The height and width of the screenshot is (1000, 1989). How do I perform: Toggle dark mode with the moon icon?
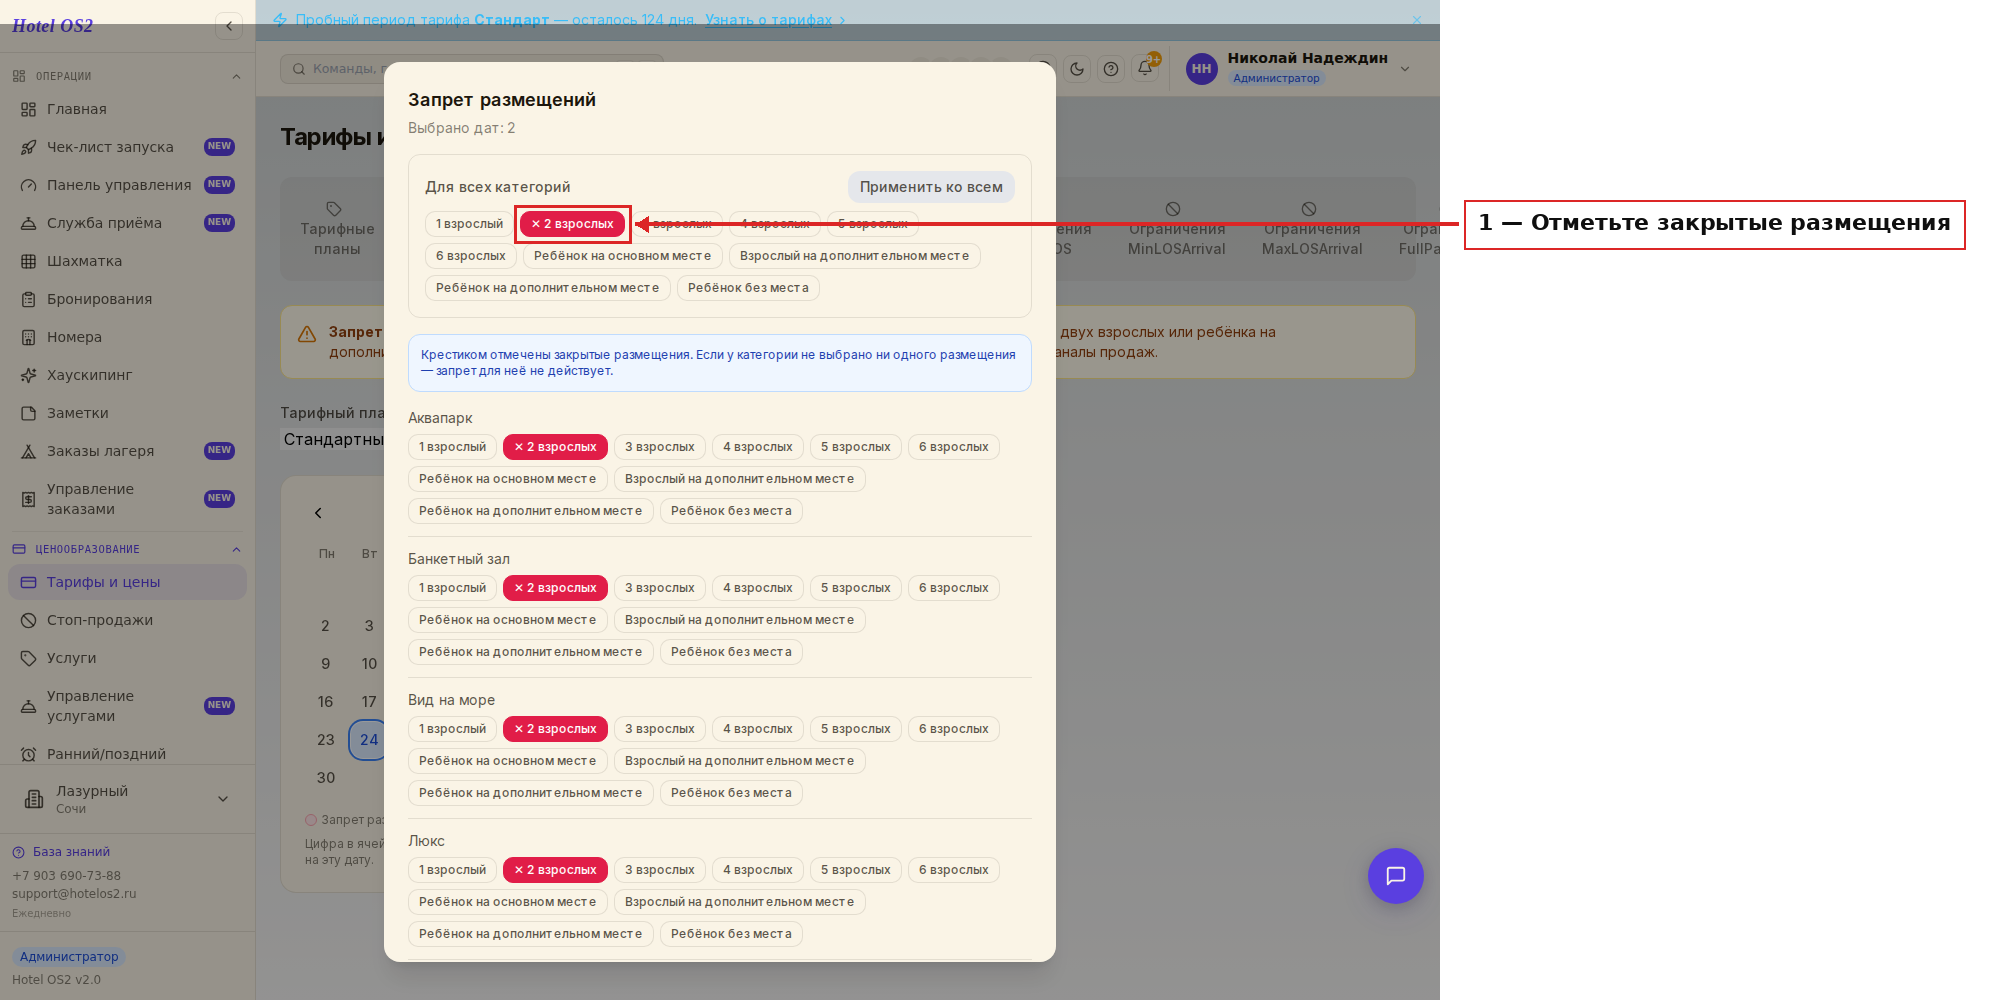[1077, 69]
